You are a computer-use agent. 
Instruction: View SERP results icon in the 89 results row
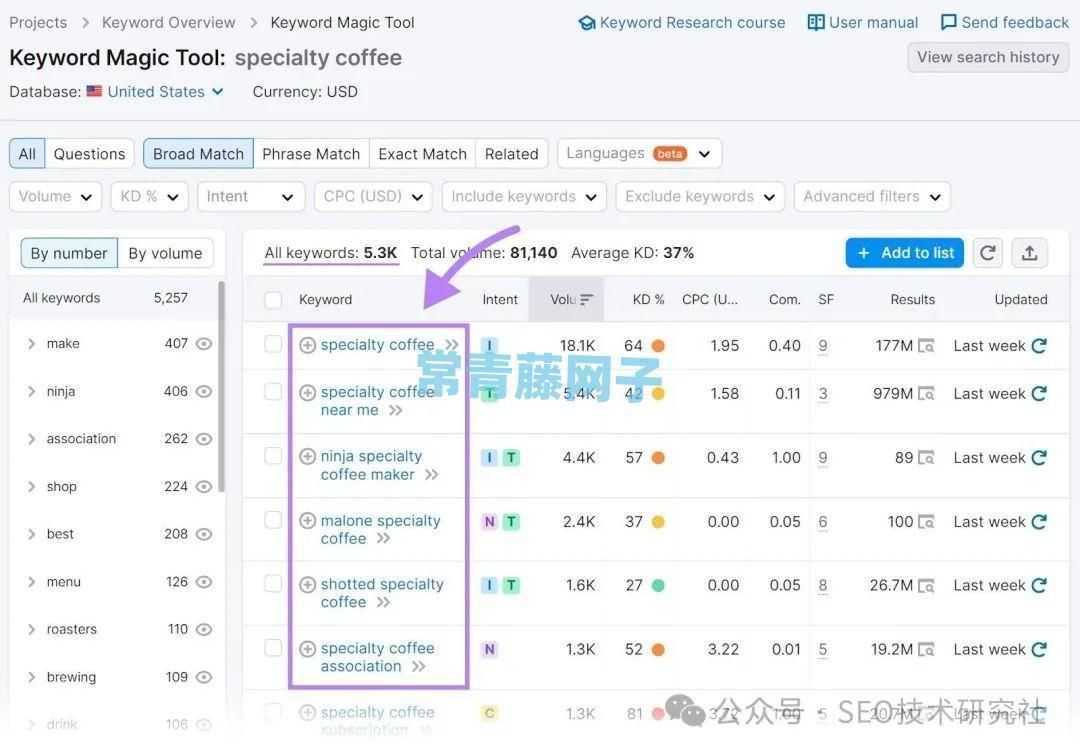(926, 458)
